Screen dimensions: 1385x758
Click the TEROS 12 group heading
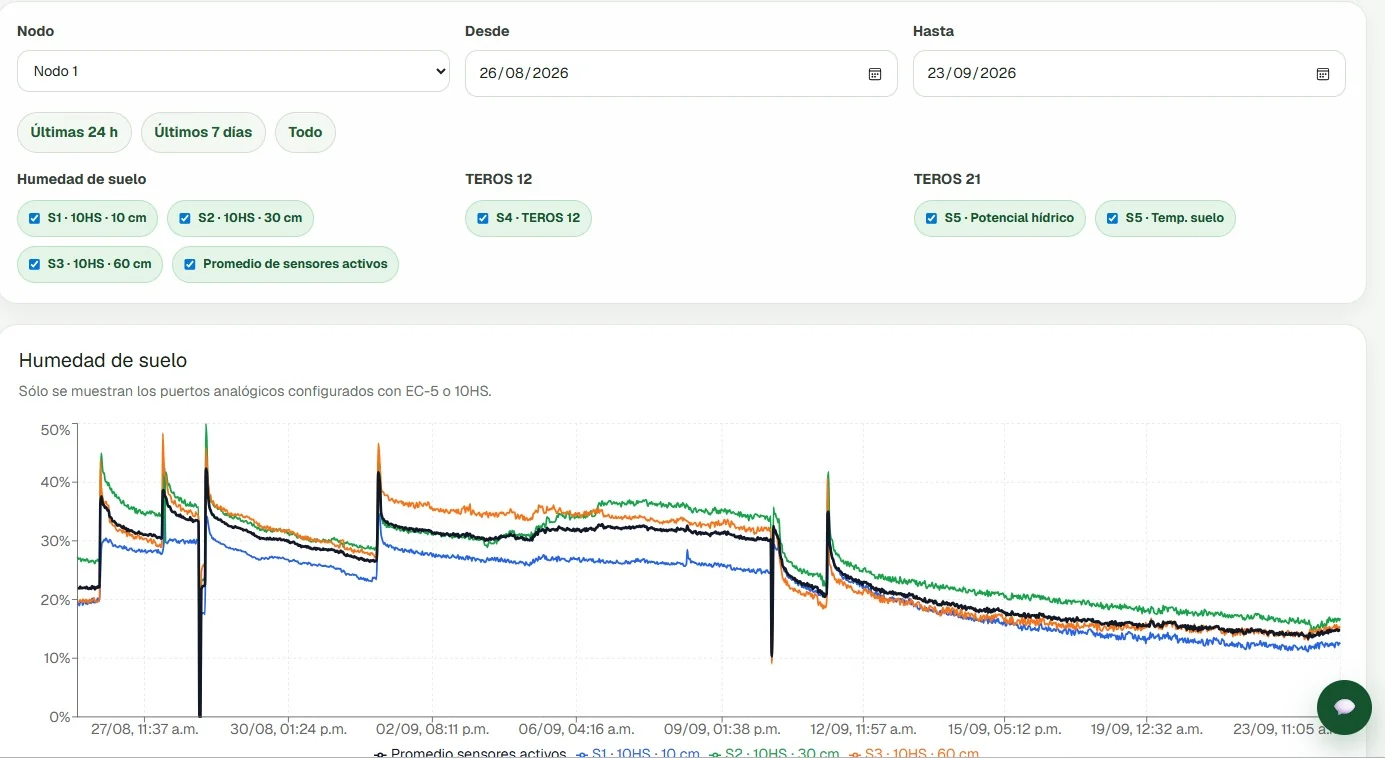pyautogui.click(x=499, y=179)
